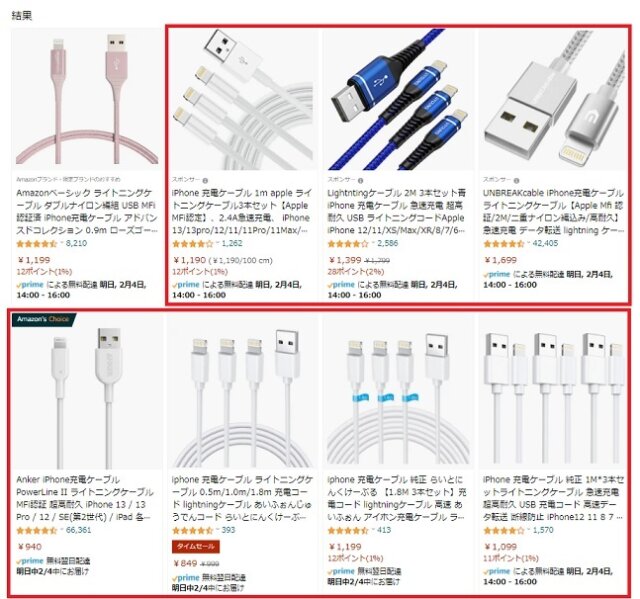The height and width of the screenshot is (599, 640).
Task: Open the pink Amazon Basics cable thumbnail
Action: pyautogui.click(x=87, y=99)
